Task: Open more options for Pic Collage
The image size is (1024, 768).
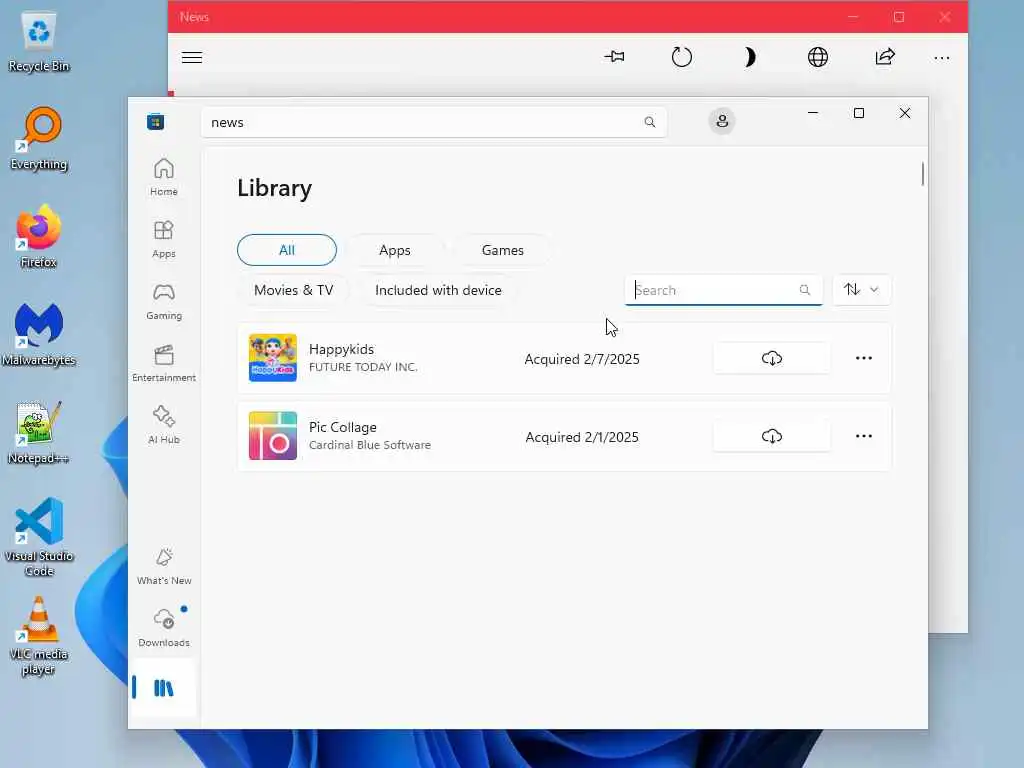Action: coord(863,436)
